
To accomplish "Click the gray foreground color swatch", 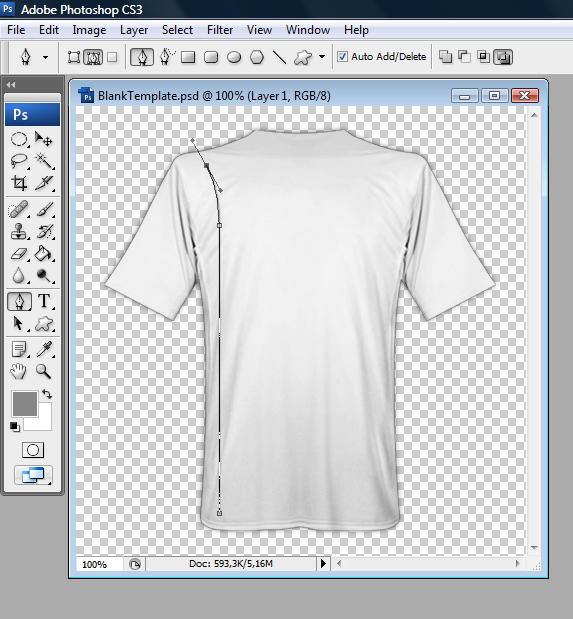I will (25, 403).
